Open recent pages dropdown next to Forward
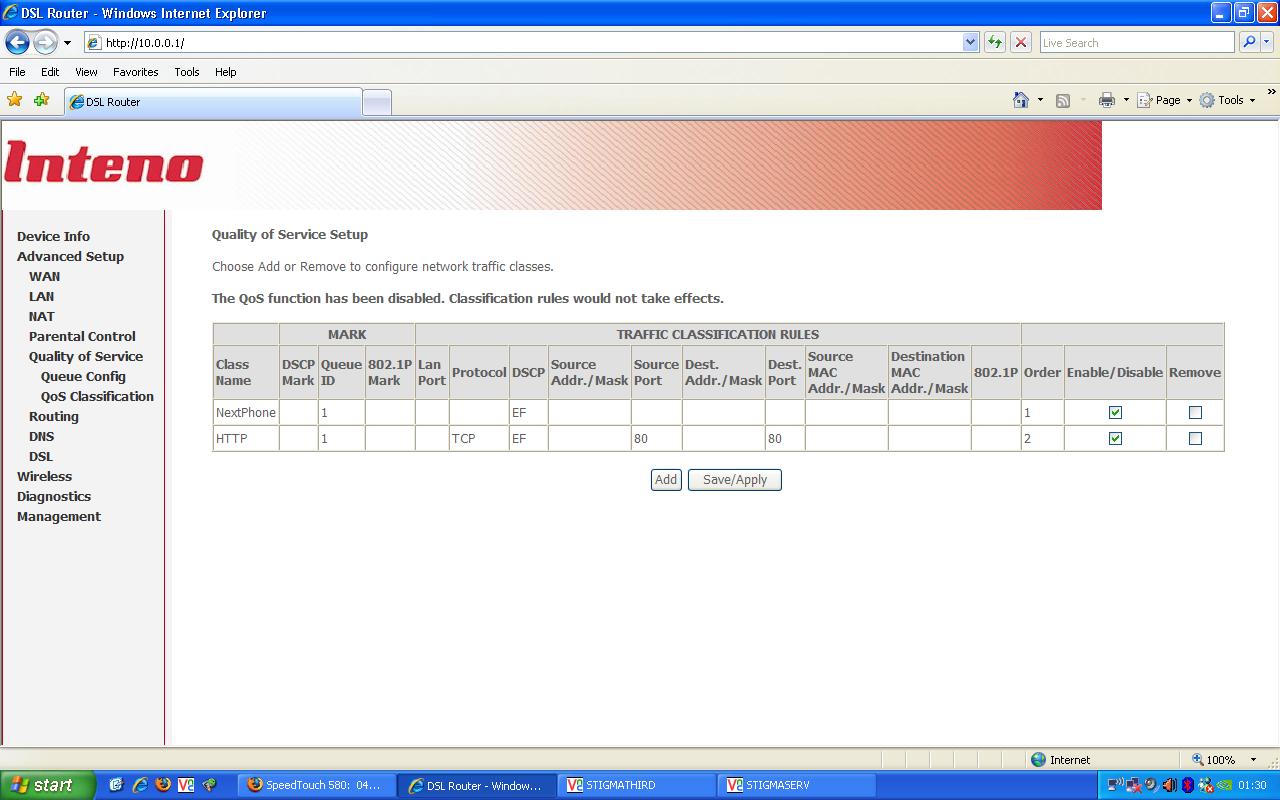 (67, 43)
